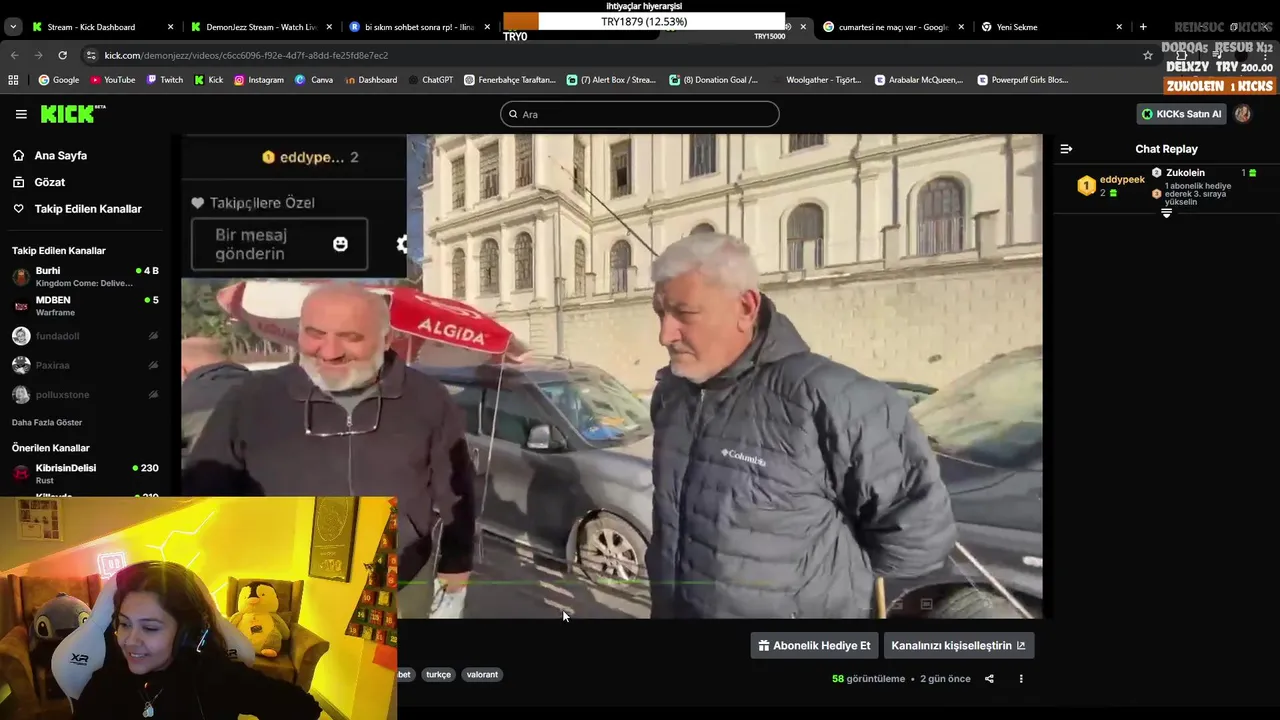Open Dashboard bookmark

click(x=370, y=80)
